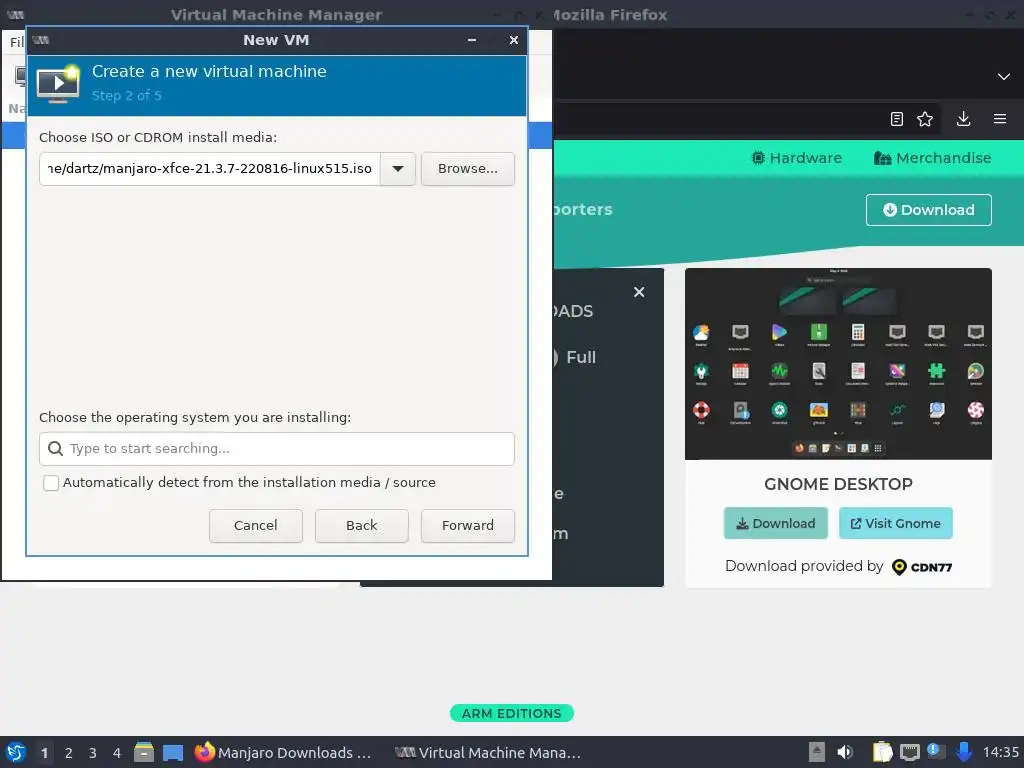Click the clock showing 14:35
This screenshot has width=1024, height=768.
coord(1000,753)
